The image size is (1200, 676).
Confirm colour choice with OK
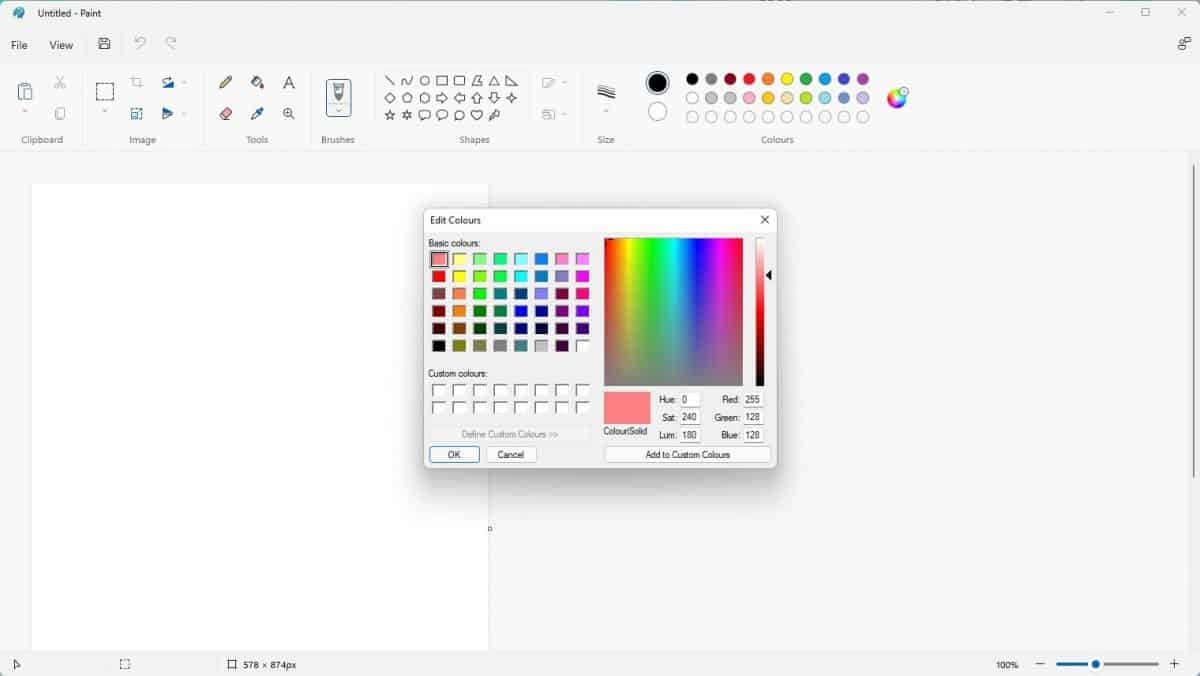[x=453, y=454]
